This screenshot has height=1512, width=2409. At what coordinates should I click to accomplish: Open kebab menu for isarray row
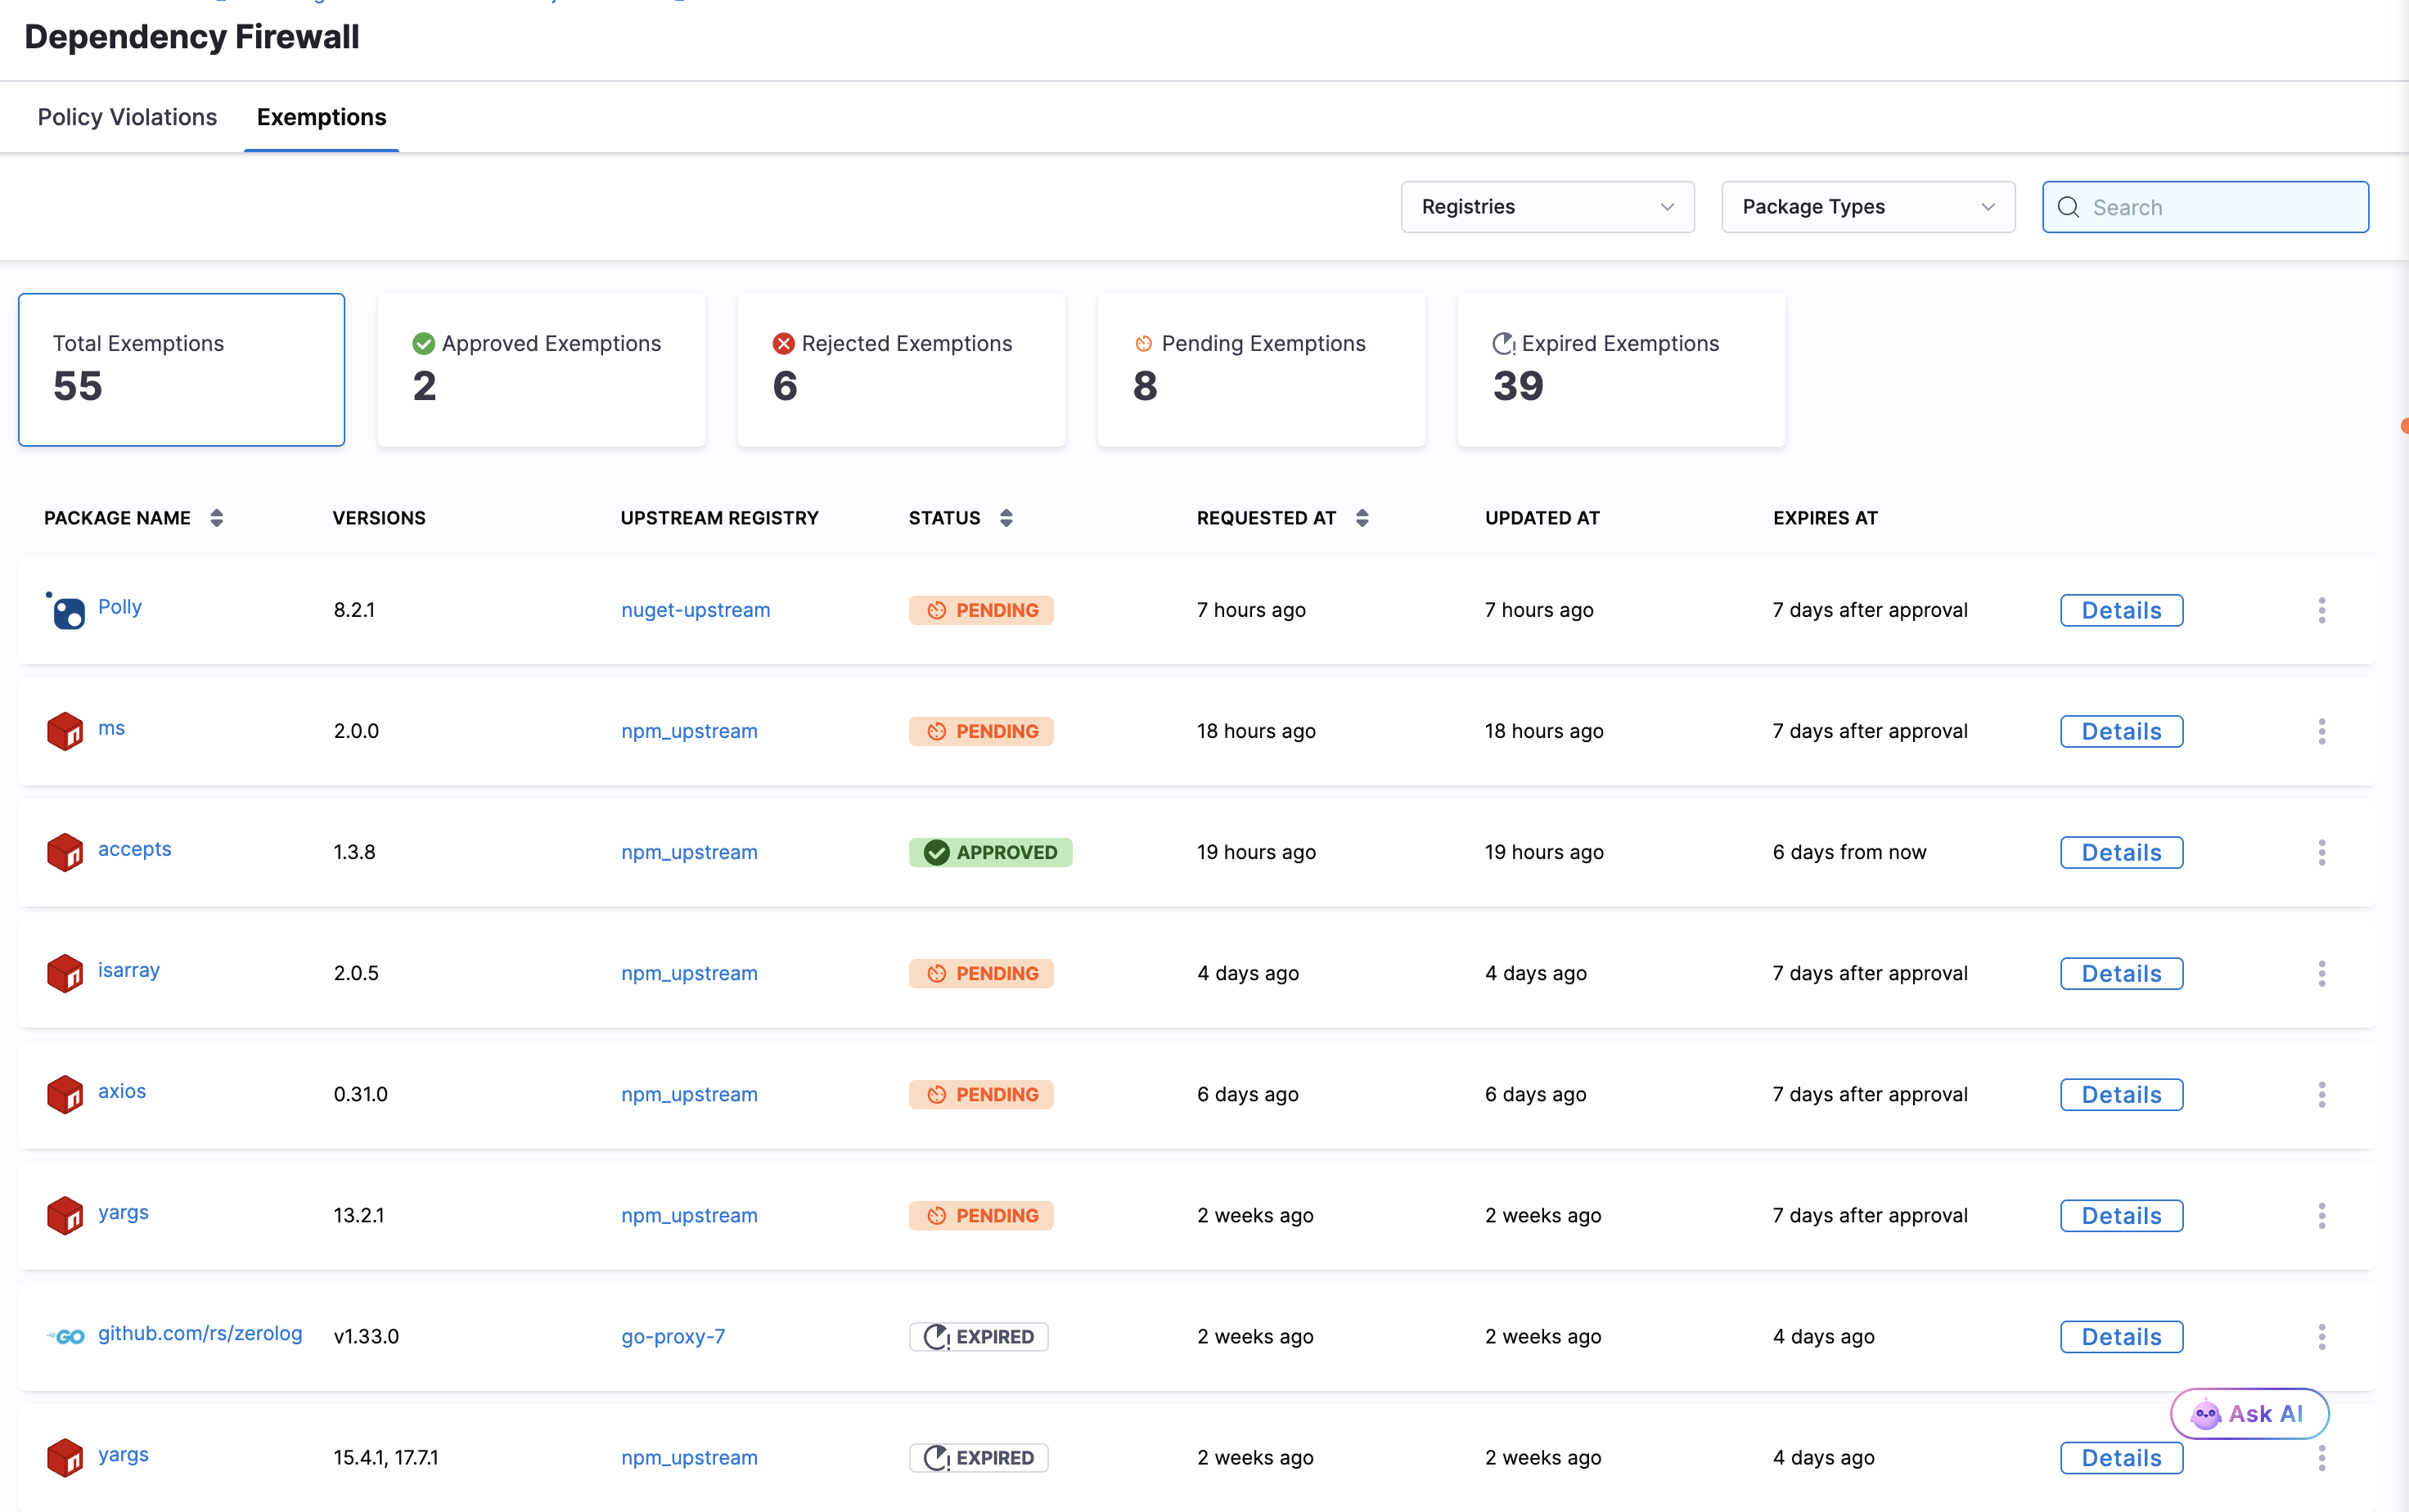tap(2321, 973)
